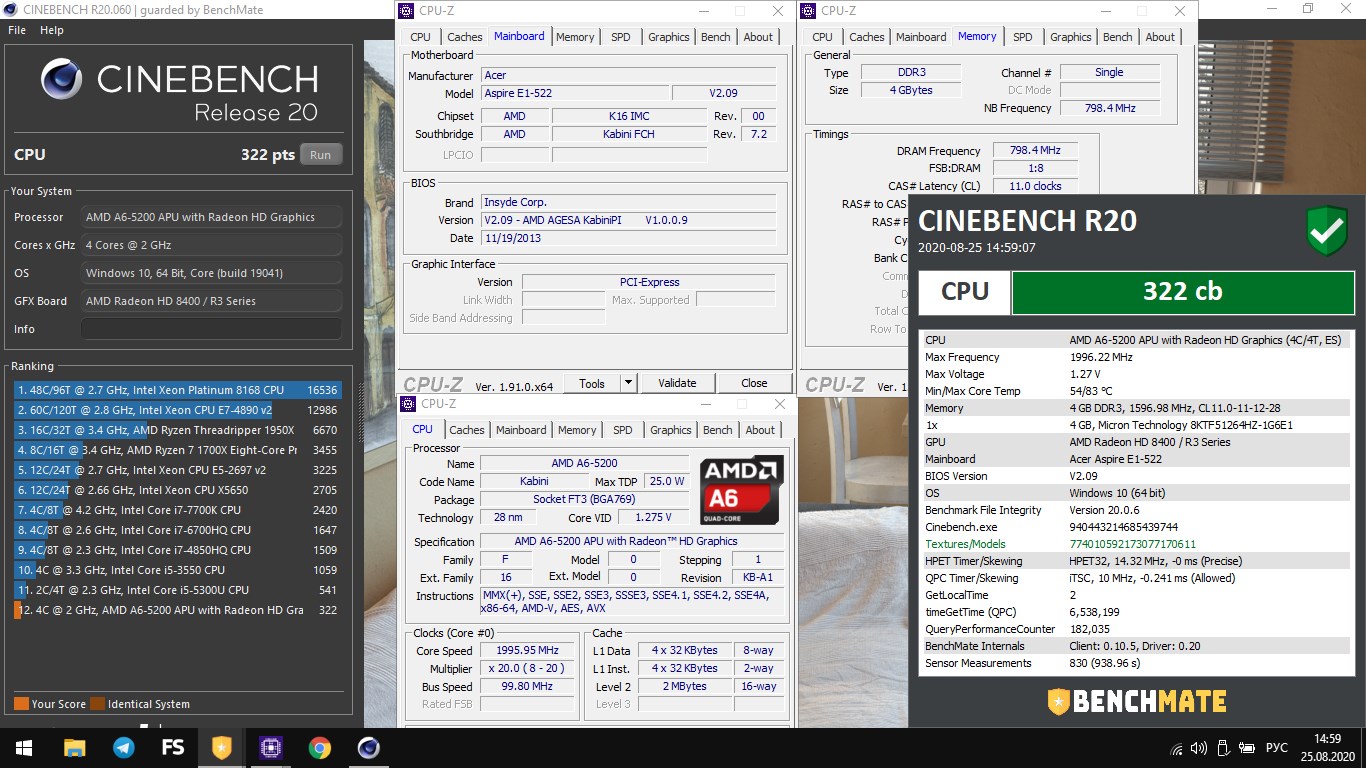Open BenchMate shield icon on taskbar
The height and width of the screenshot is (768, 1366).
pyautogui.click(x=221, y=747)
